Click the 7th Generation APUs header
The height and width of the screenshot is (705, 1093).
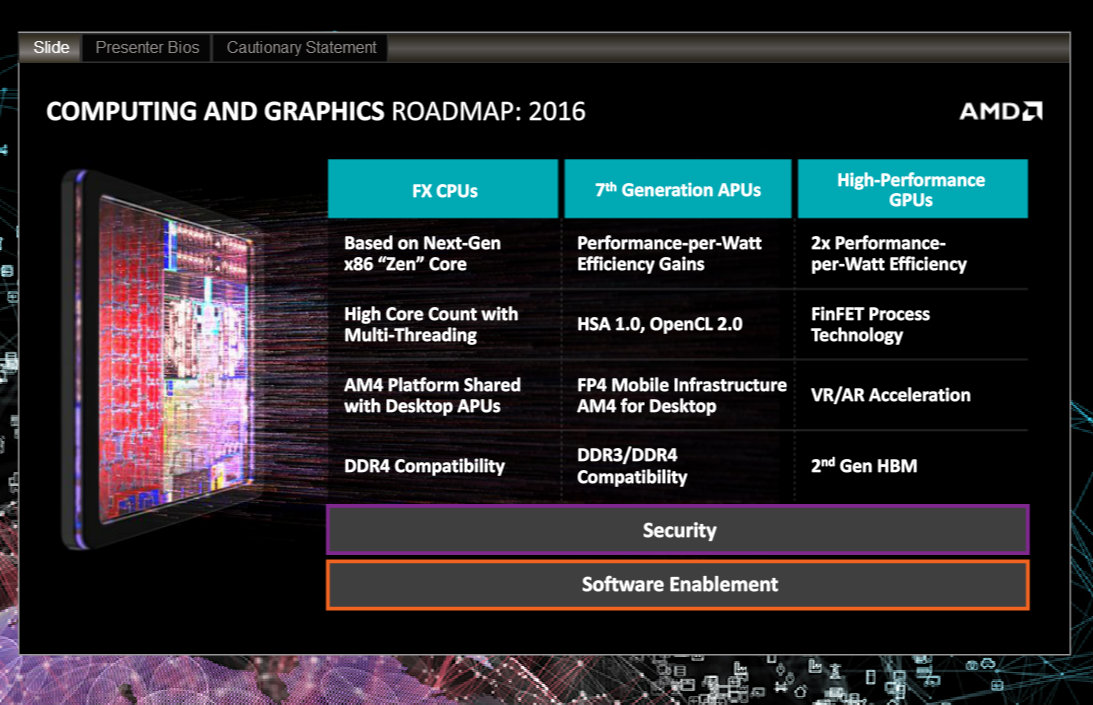point(678,189)
